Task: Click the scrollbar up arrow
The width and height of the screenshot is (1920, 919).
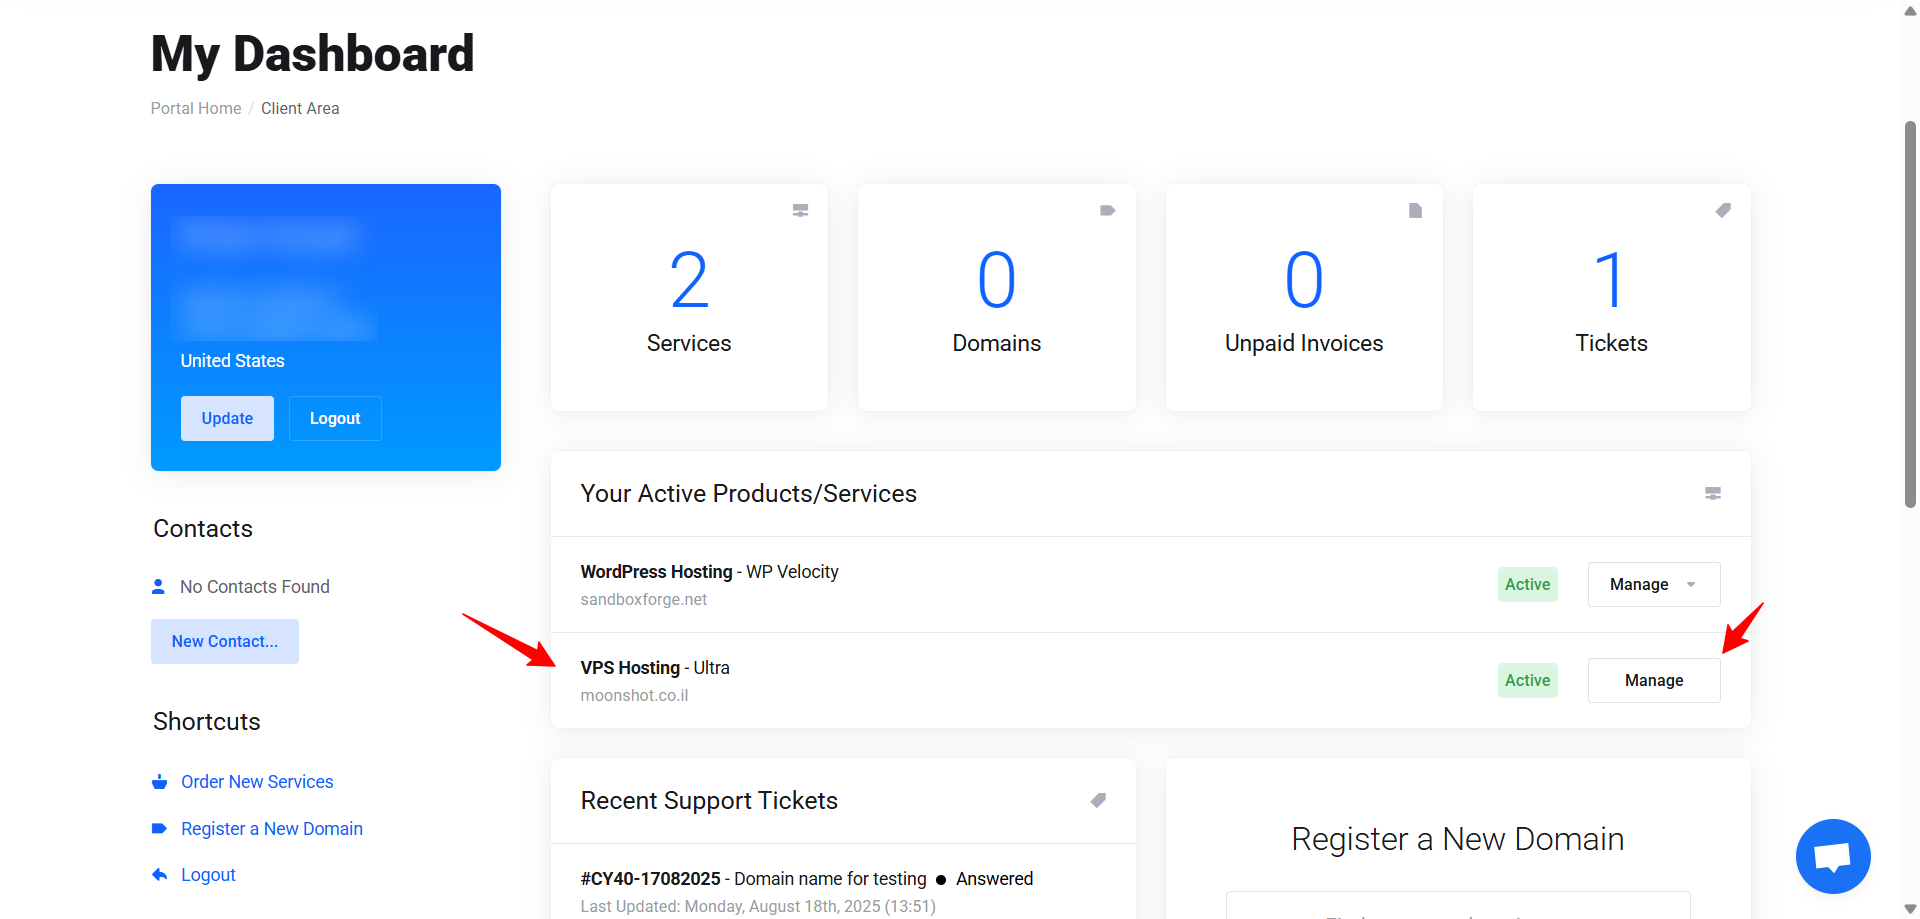Action: pyautogui.click(x=1910, y=11)
